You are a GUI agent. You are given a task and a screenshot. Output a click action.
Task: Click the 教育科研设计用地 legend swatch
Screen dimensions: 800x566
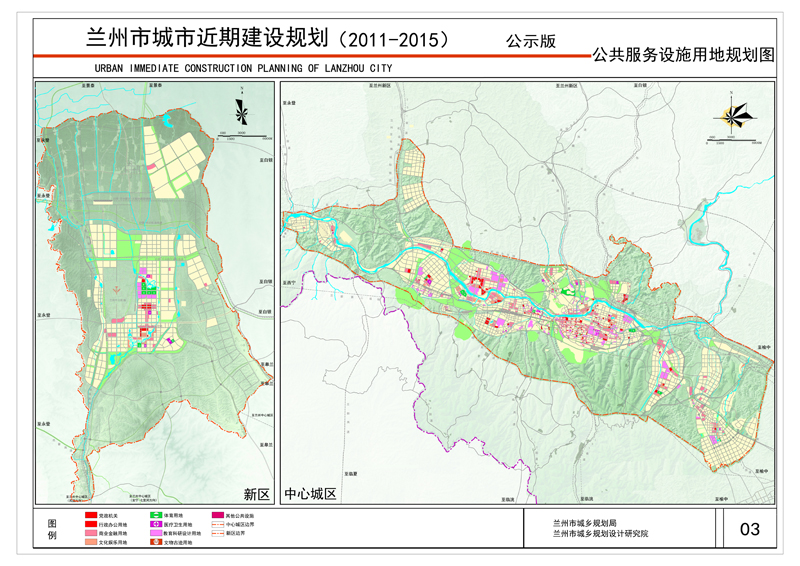pyautogui.click(x=155, y=534)
